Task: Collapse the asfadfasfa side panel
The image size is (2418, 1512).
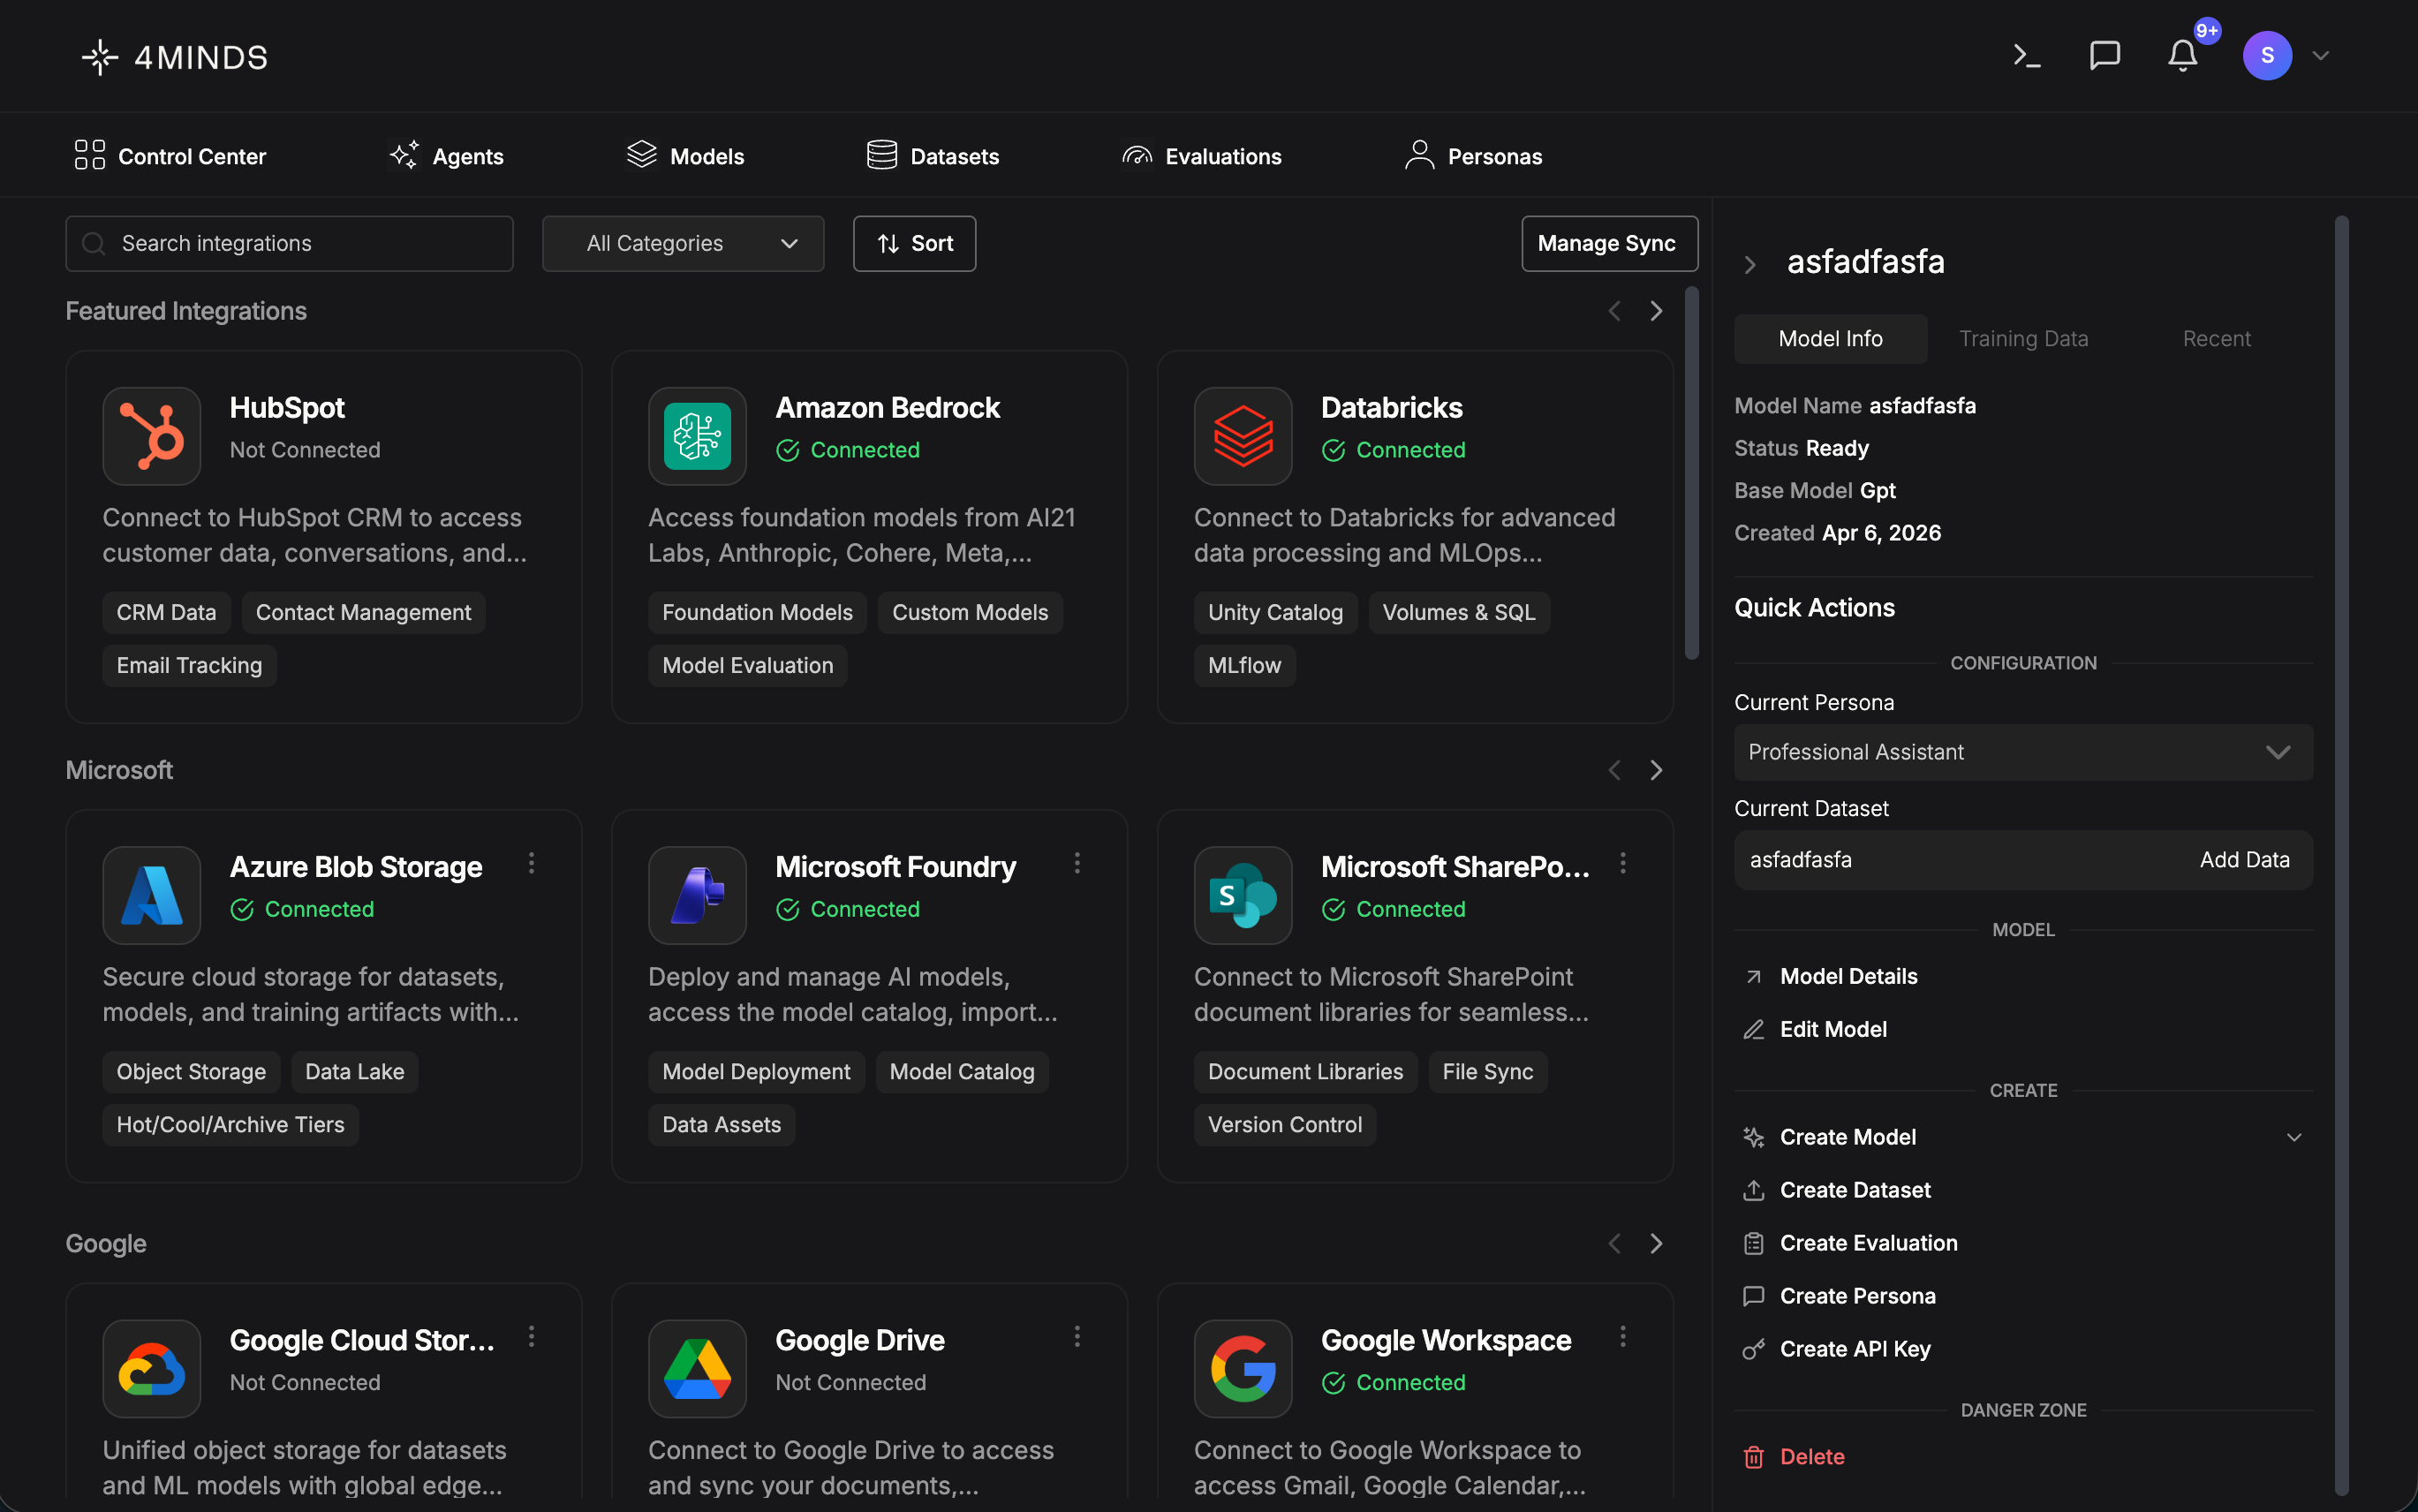Action: pyautogui.click(x=1750, y=264)
